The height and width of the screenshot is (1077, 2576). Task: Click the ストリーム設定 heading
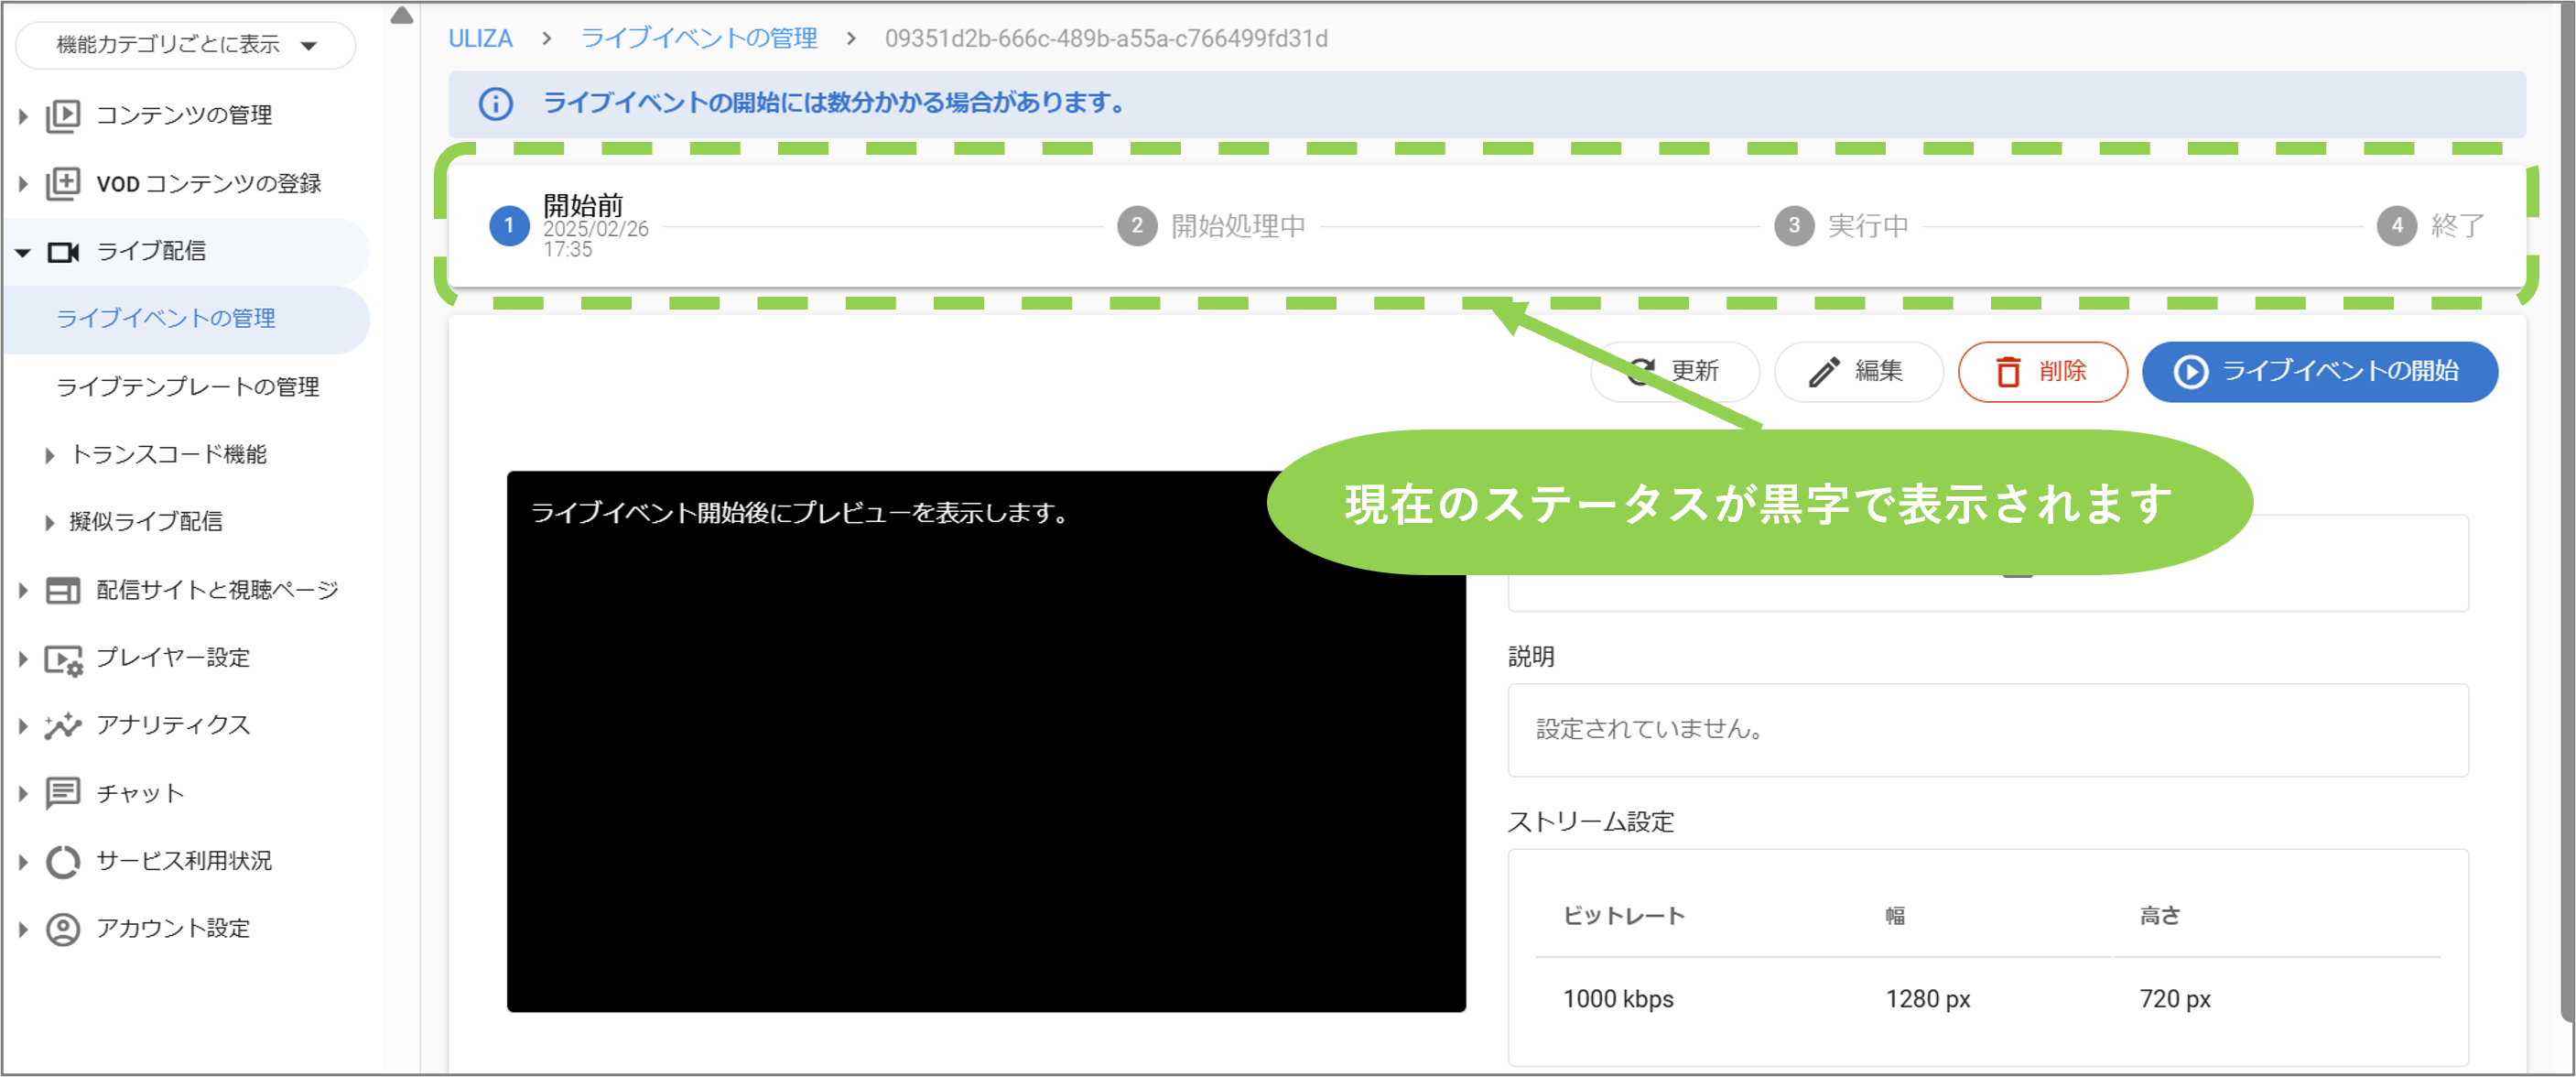1591,822
